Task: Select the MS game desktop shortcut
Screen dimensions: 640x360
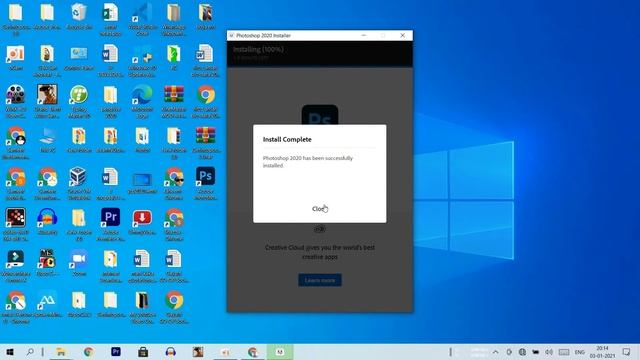Action: tap(47, 263)
